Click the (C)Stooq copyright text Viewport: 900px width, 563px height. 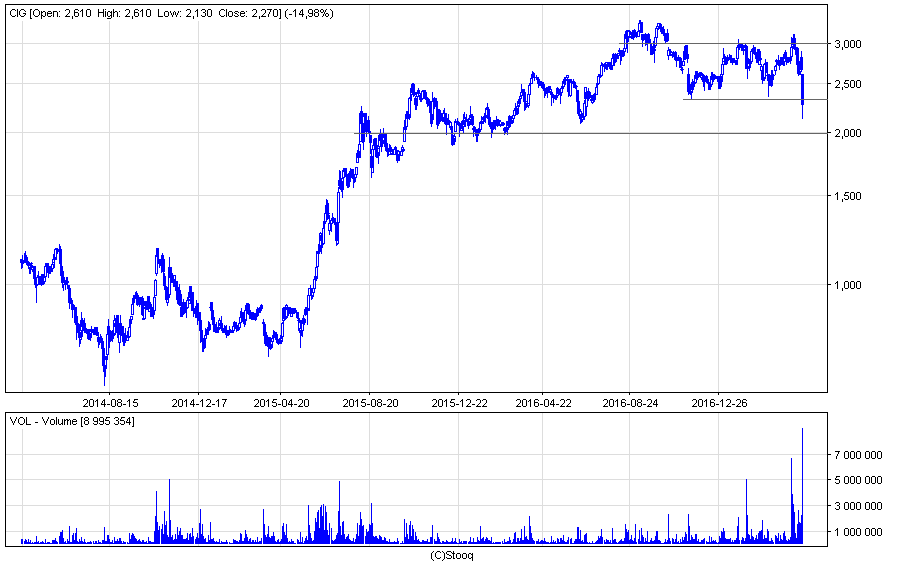coord(452,555)
